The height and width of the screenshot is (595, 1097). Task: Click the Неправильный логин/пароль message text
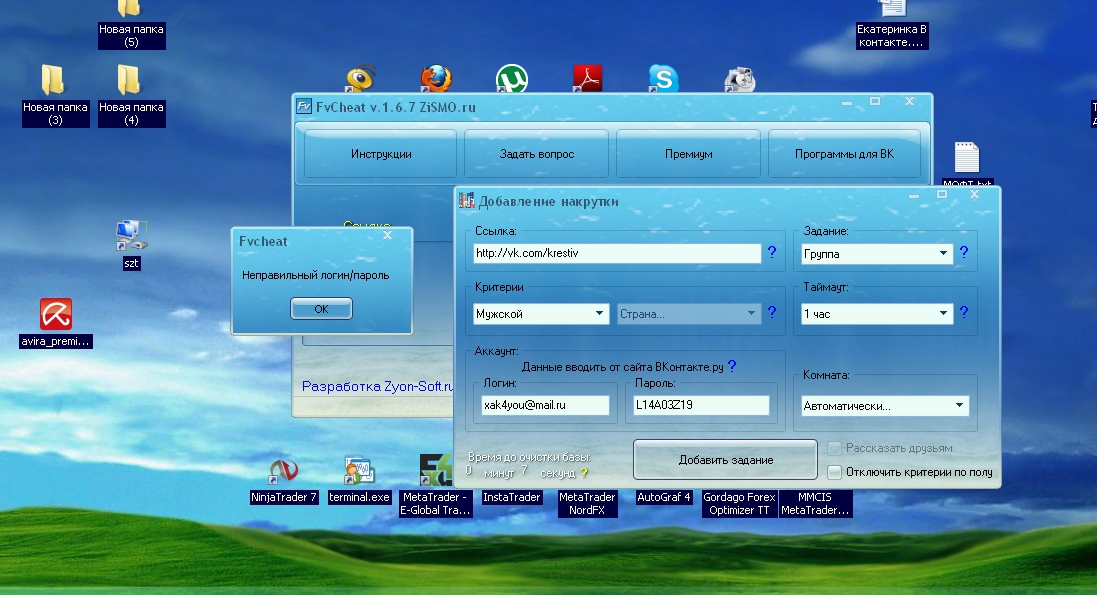[316, 275]
